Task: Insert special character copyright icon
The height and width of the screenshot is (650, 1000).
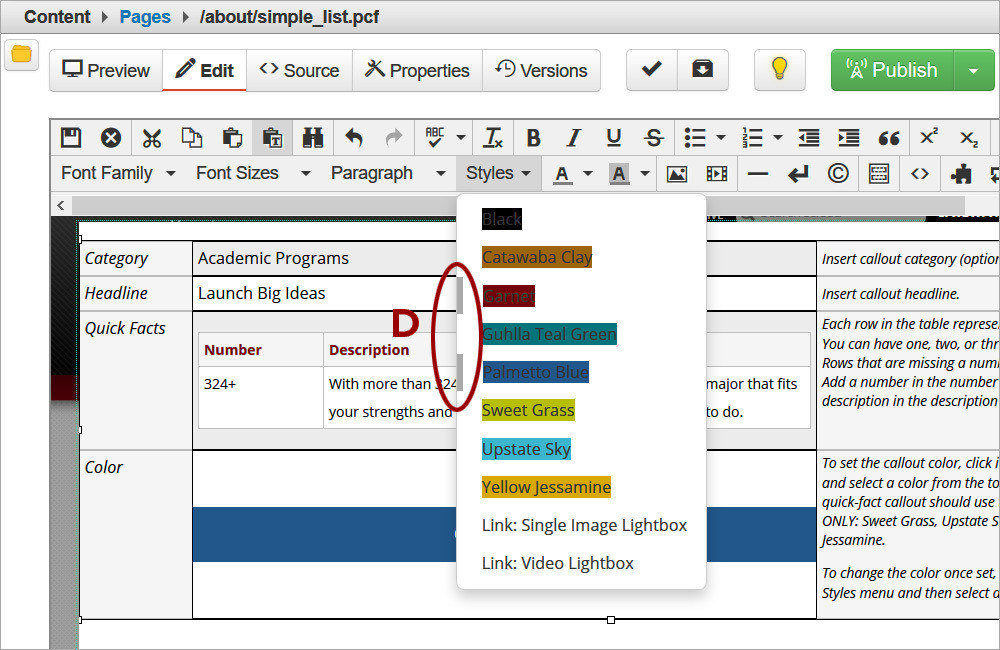Action: click(838, 174)
